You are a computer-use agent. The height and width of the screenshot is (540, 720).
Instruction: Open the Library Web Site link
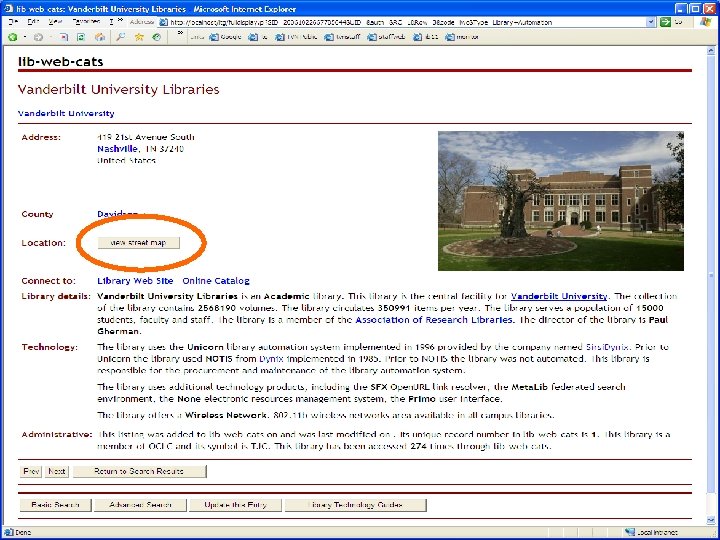(135, 281)
